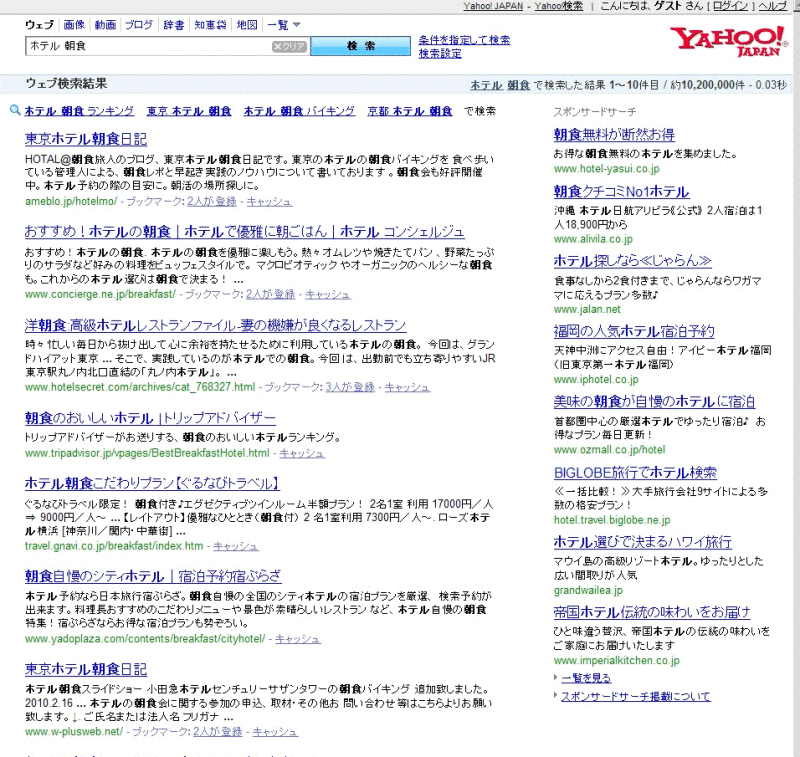
Task: Open sponsored link 朝食無料が断然お得
Action: pos(614,134)
